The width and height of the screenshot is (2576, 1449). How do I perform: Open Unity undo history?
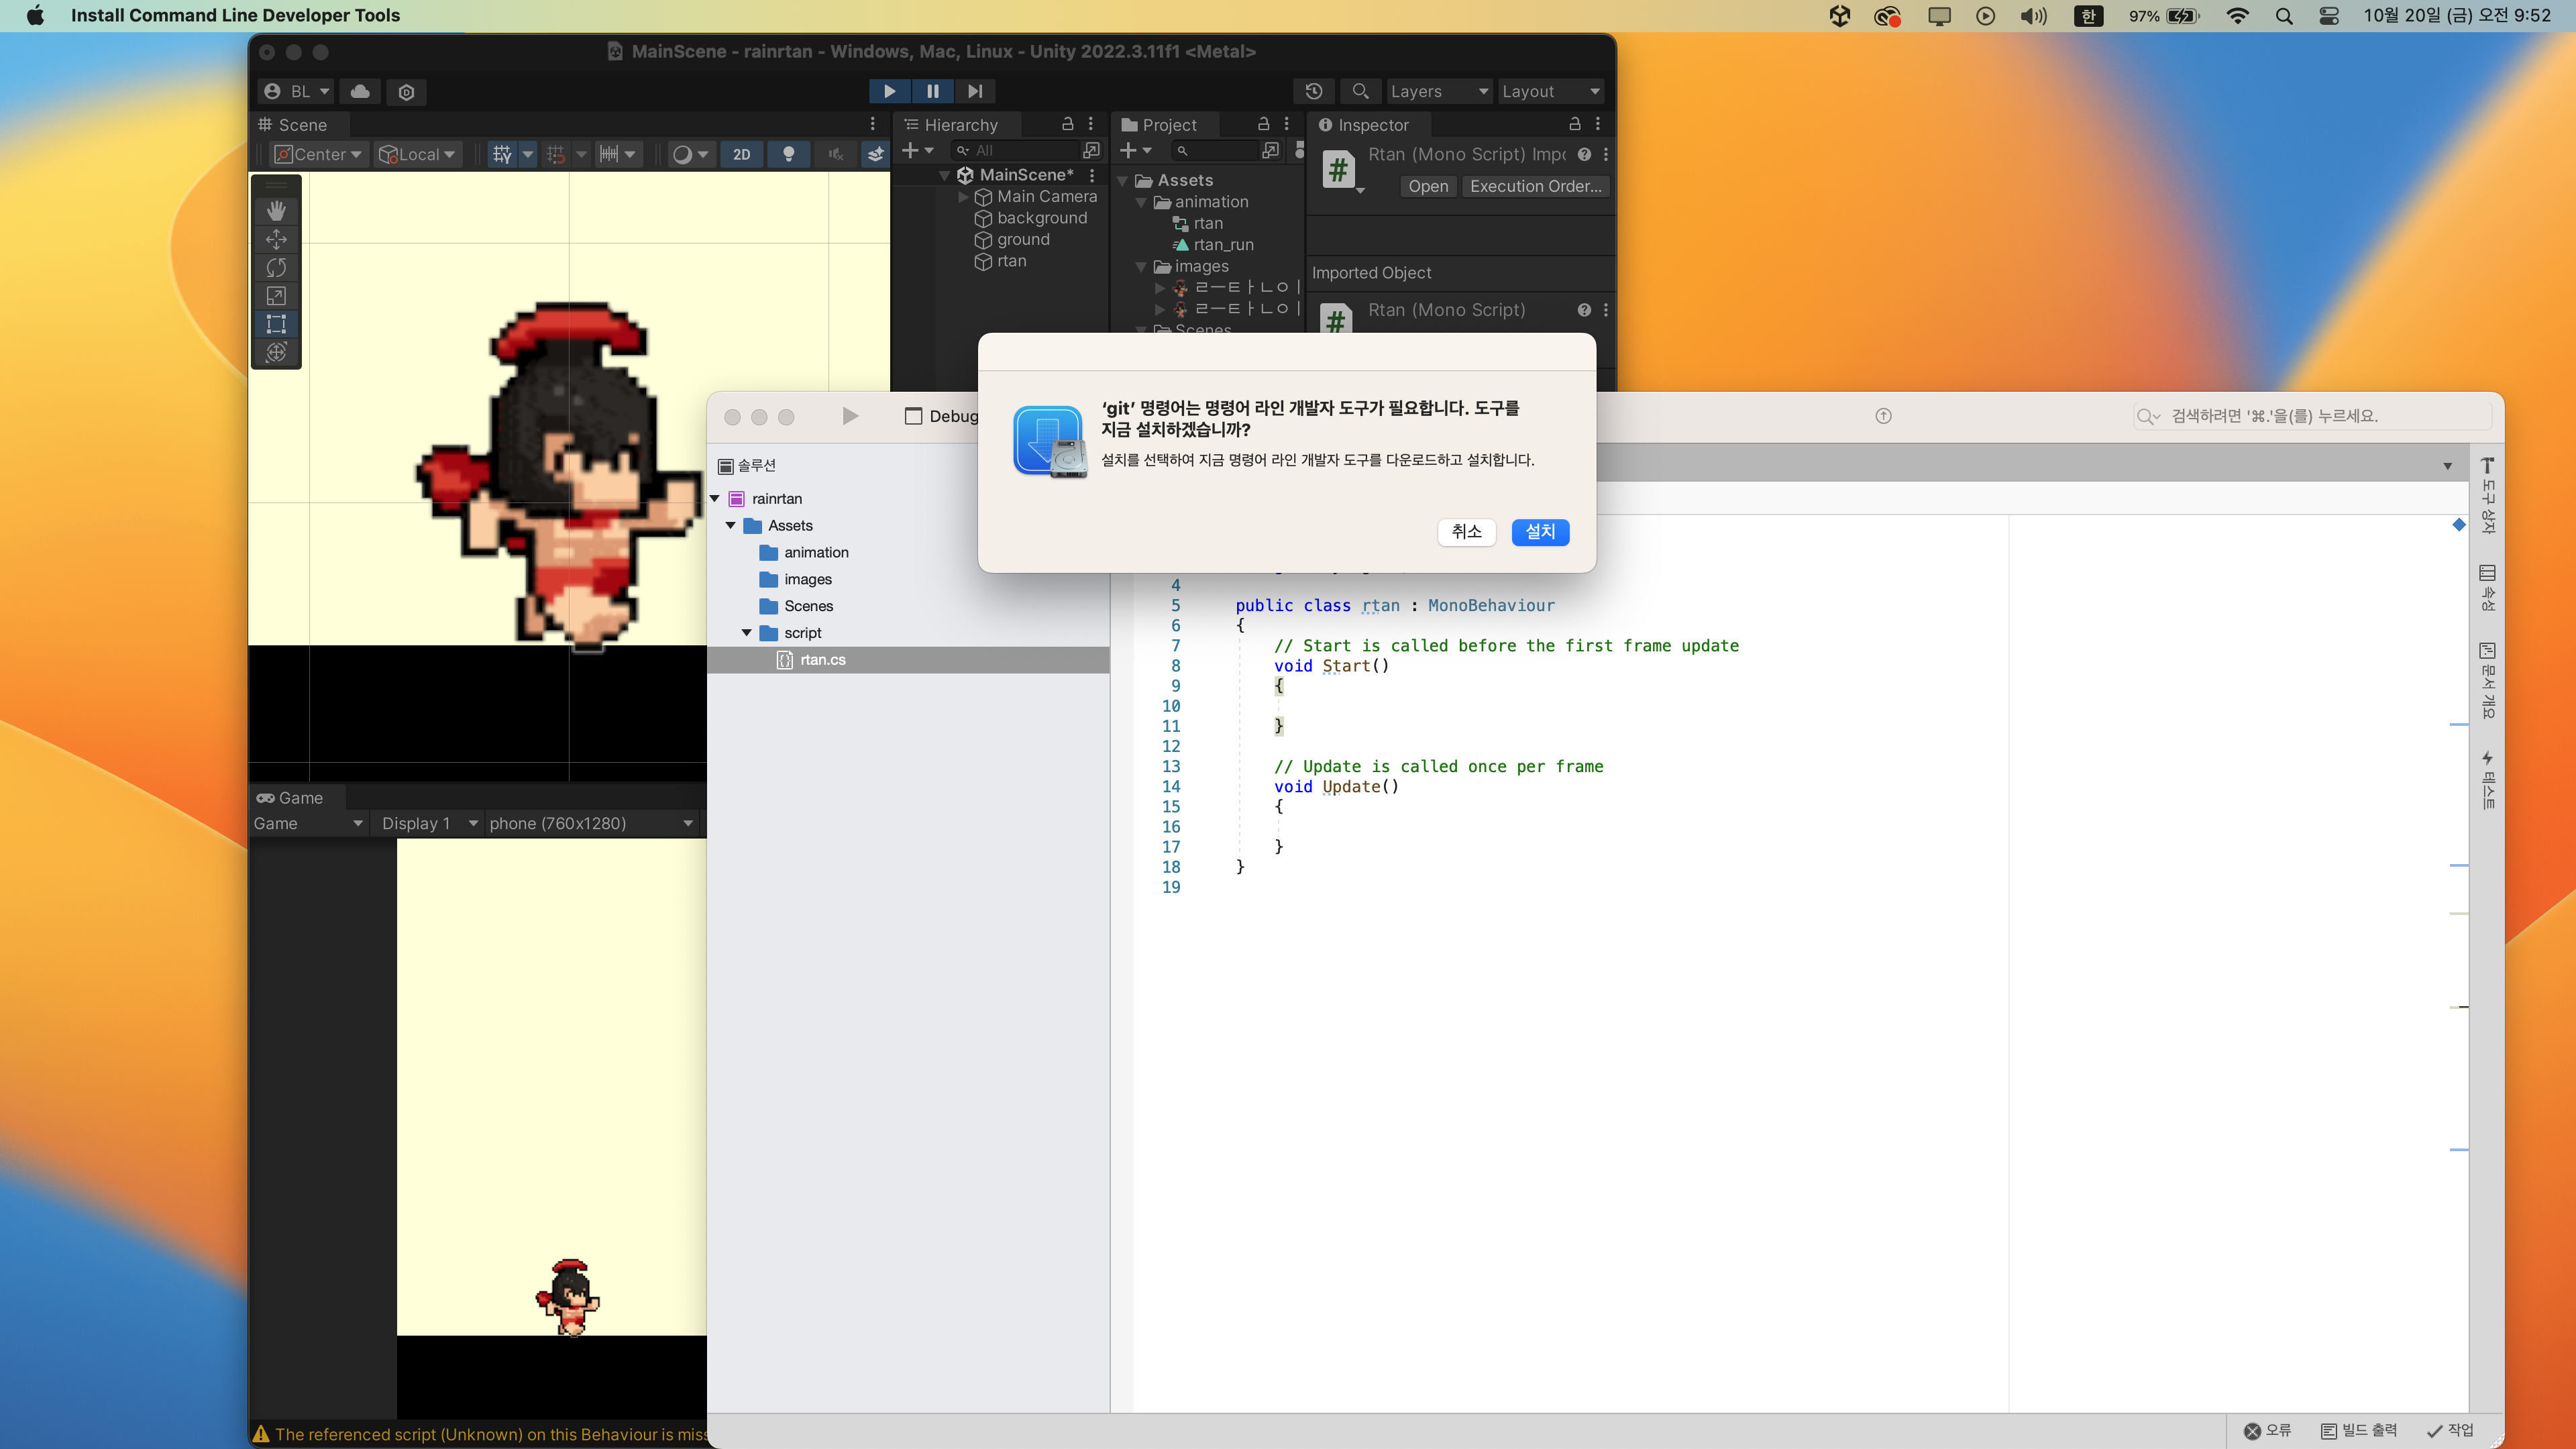(1314, 91)
